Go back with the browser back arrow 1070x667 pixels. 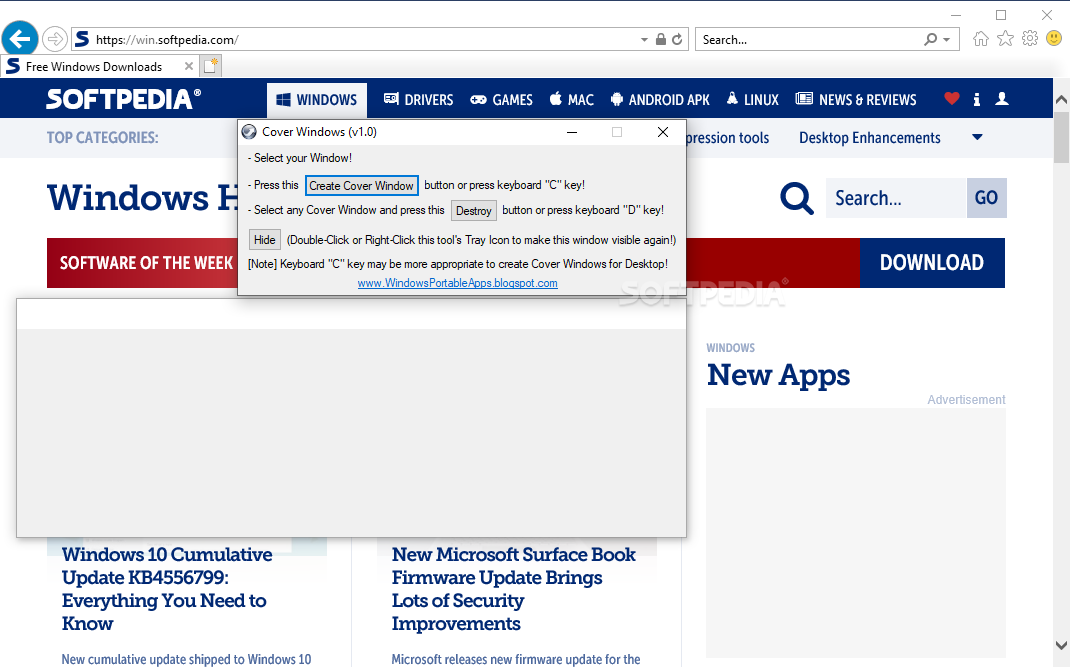click(x=20, y=39)
